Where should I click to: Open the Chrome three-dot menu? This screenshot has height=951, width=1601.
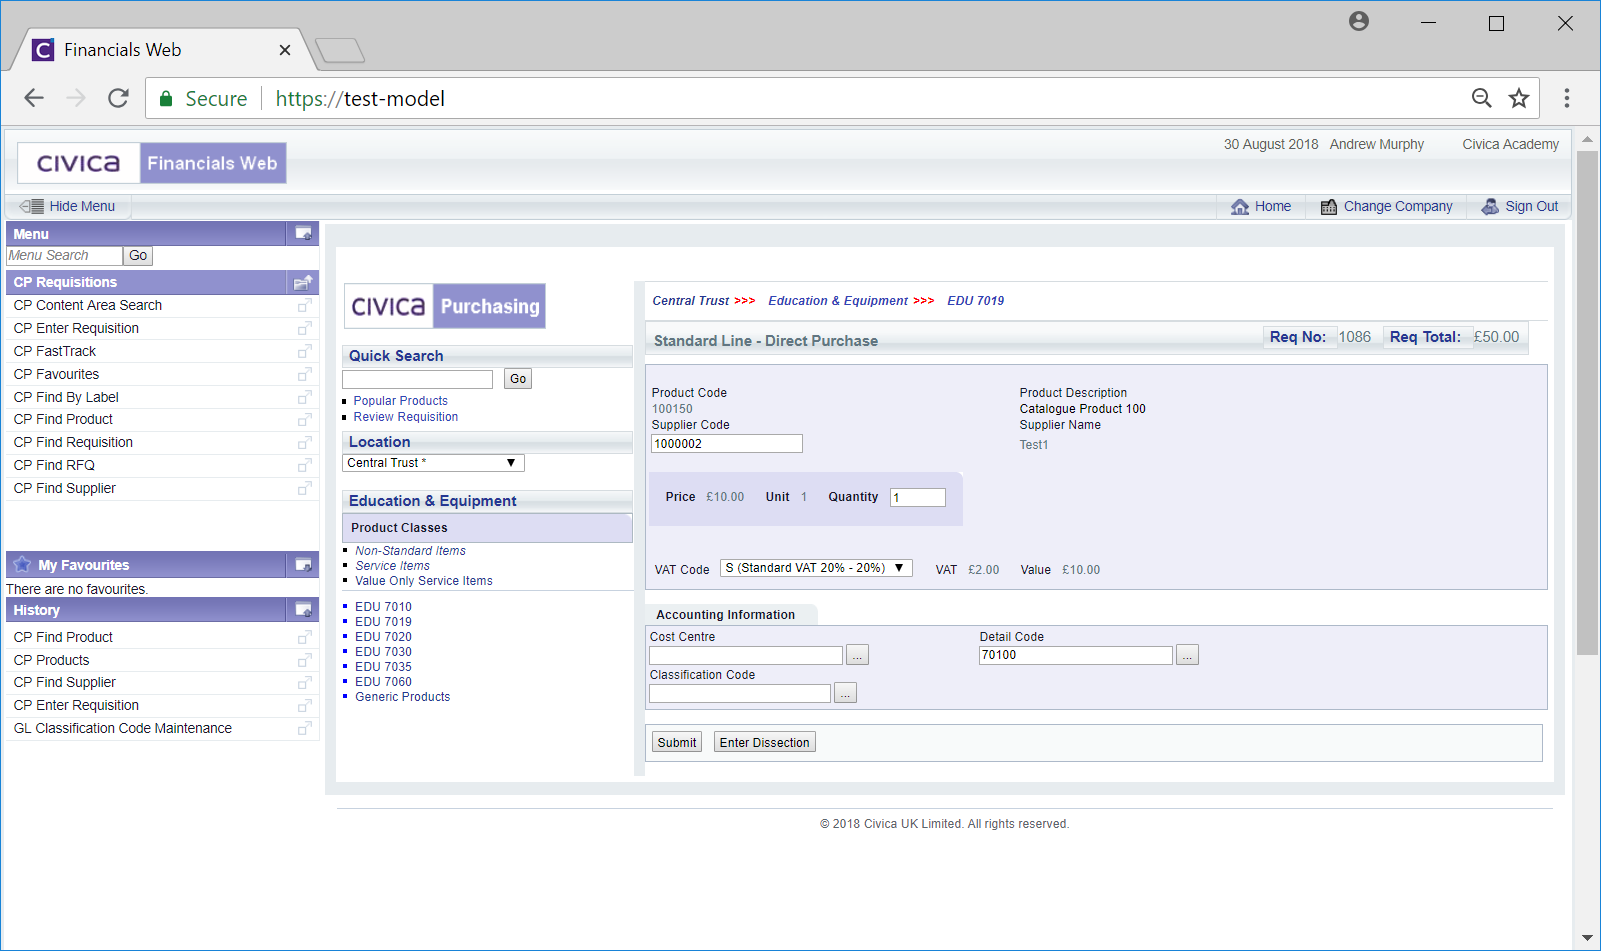[1567, 98]
